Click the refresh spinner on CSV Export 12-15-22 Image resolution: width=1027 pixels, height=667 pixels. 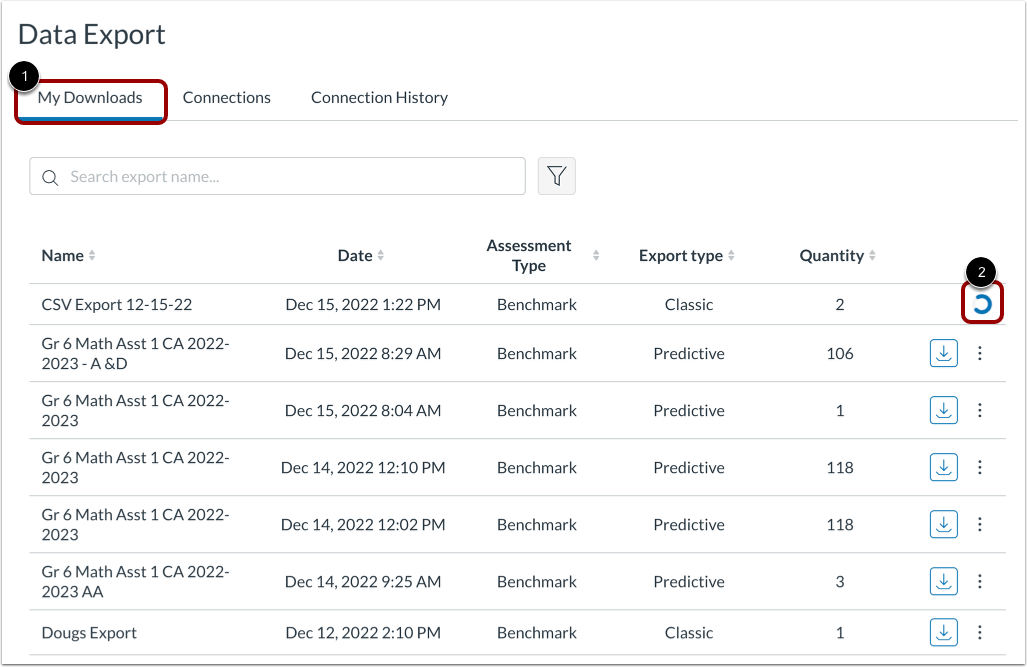[x=982, y=303]
